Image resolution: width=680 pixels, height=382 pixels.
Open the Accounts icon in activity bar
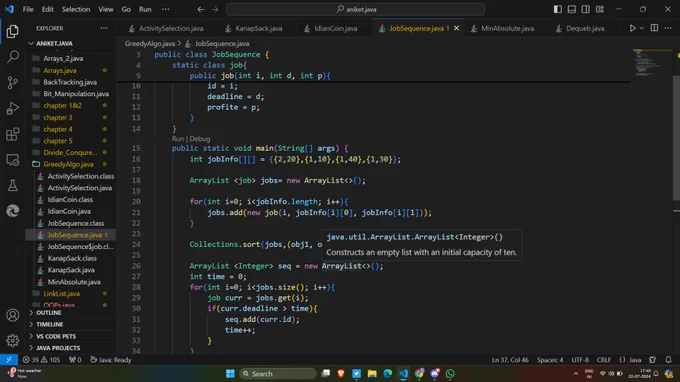pos(13,315)
